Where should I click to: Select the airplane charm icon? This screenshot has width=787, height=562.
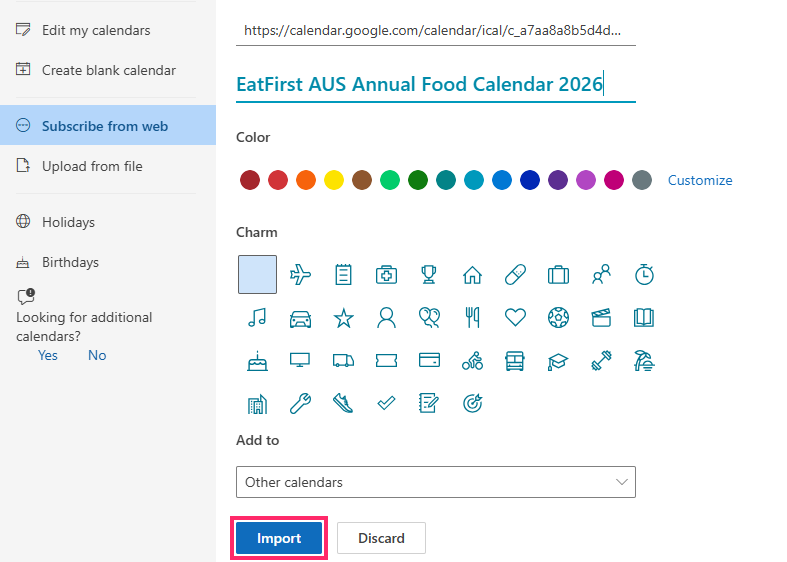(300, 274)
